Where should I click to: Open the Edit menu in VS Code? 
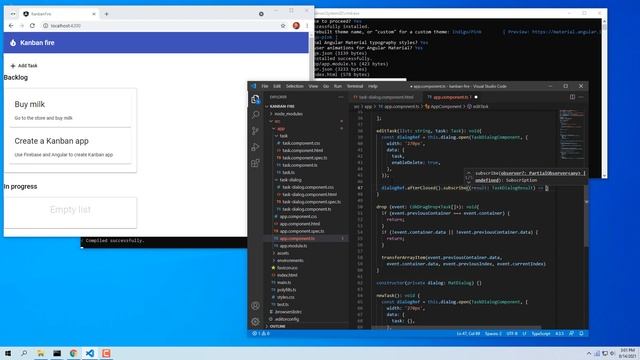pyautogui.click(x=277, y=86)
